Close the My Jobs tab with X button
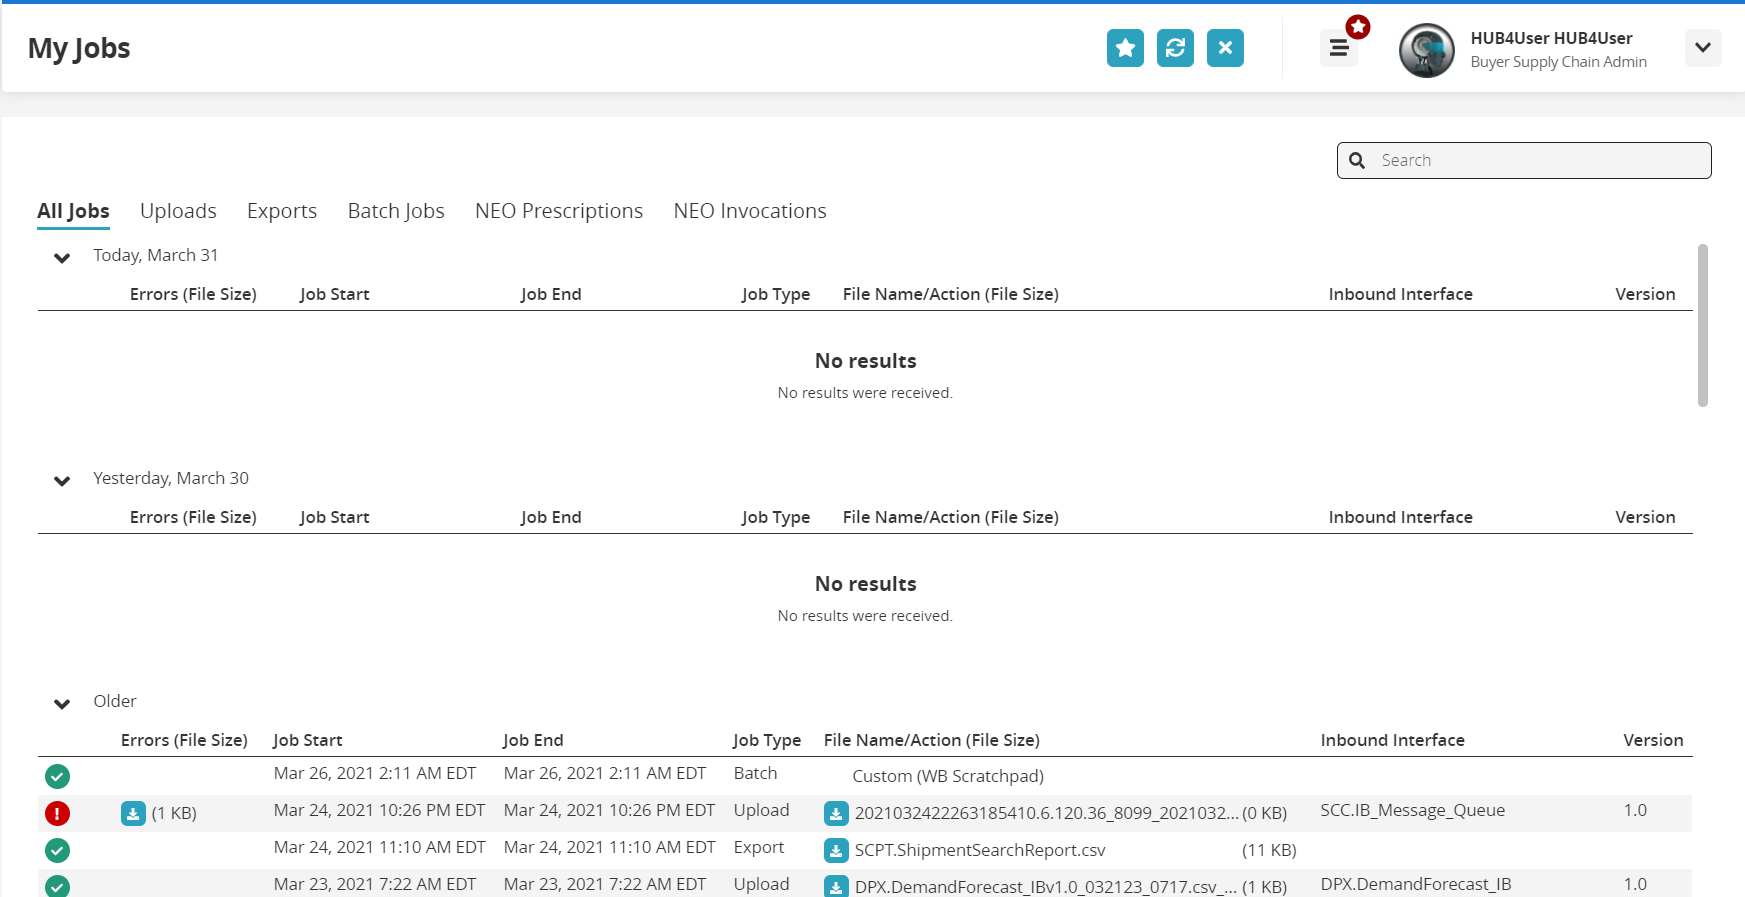Screen dimensions: 1745x897 1225,48
